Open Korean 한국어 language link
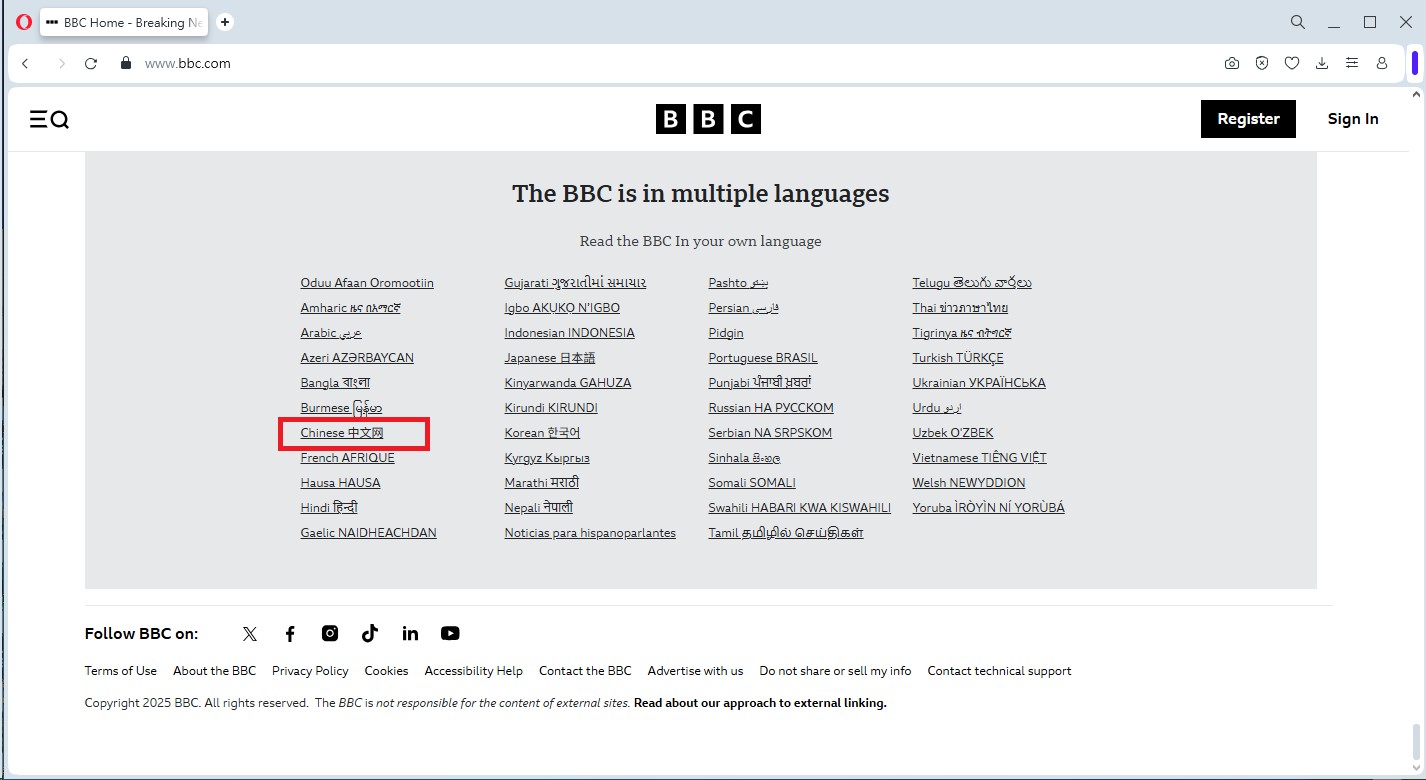Image resolution: width=1426 pixels, height=780 pixels. (542, 433)
